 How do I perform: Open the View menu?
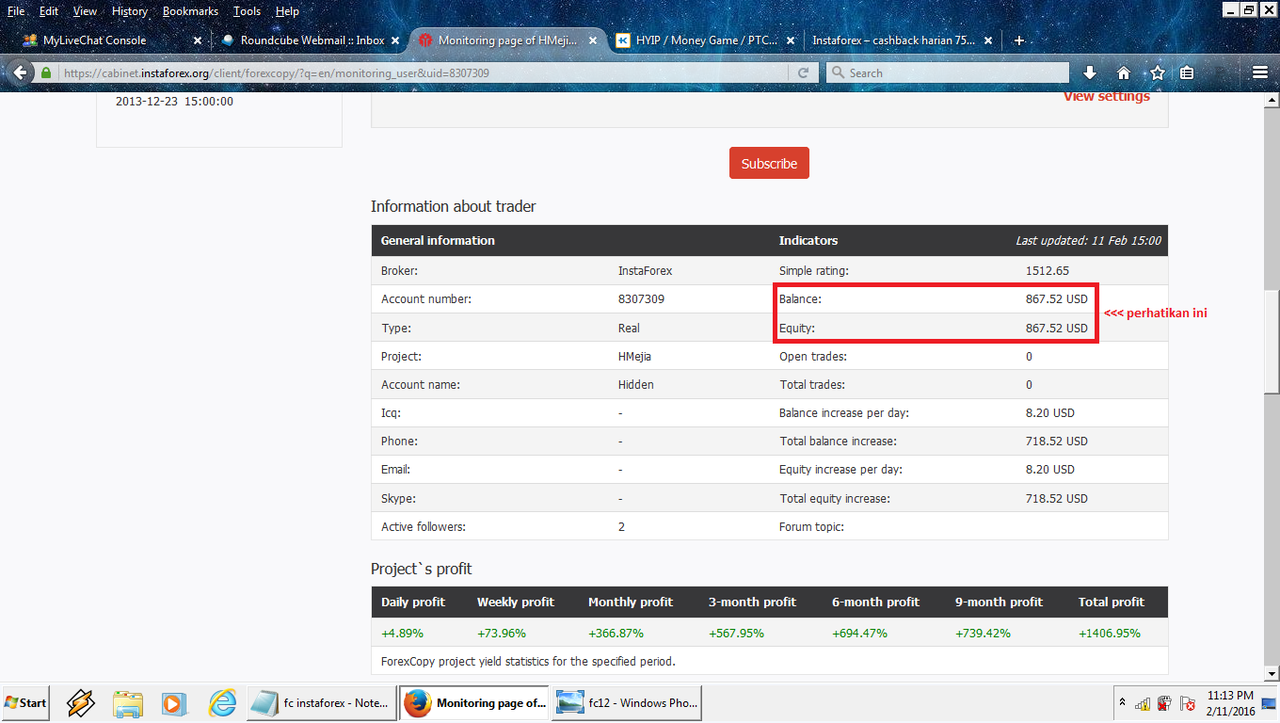(85, 11)
